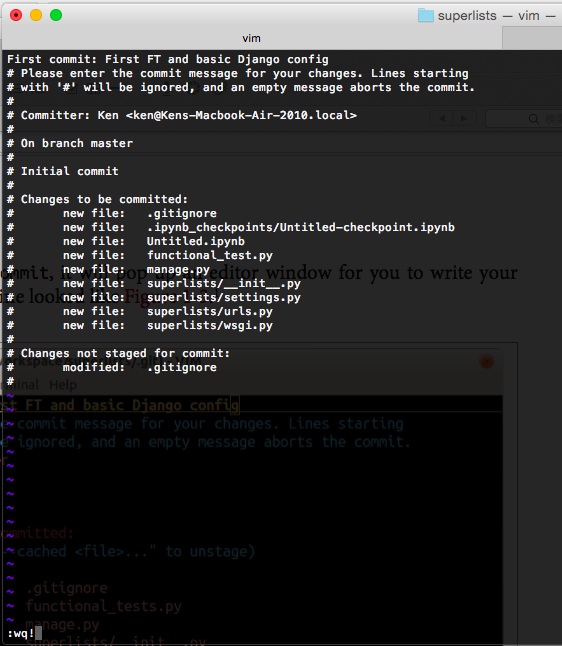
Task: Select the vim tab
Action: 251,38
